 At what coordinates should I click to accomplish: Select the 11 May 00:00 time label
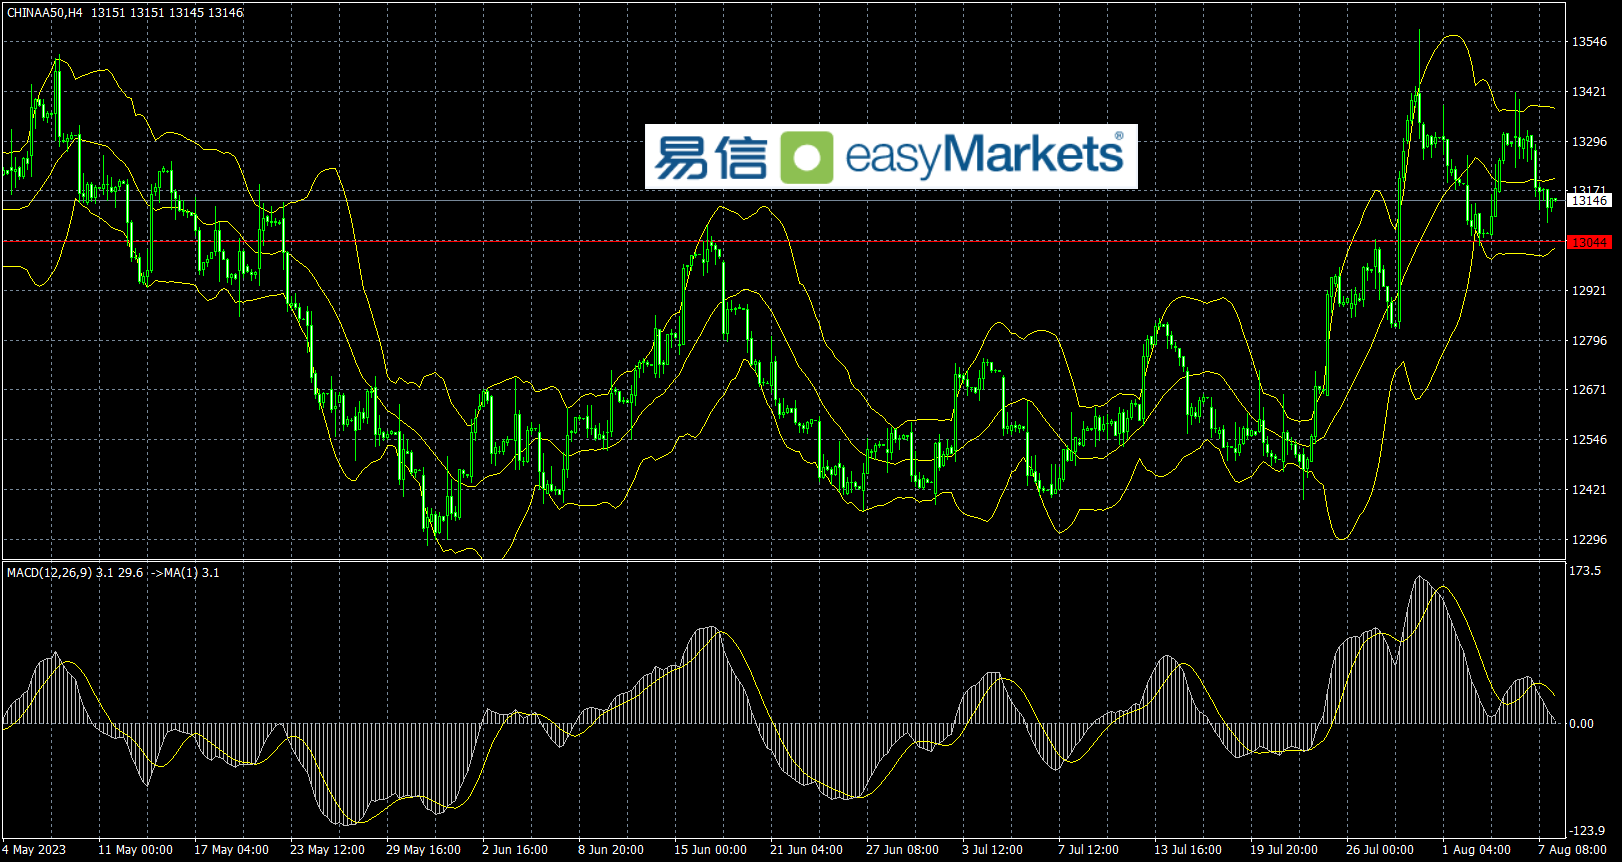135,850
